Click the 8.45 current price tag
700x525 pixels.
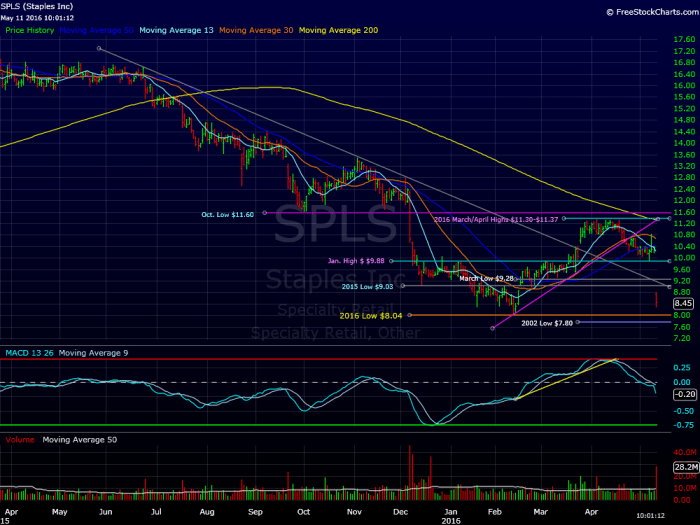pyautogui.click(x=683, y=304)
